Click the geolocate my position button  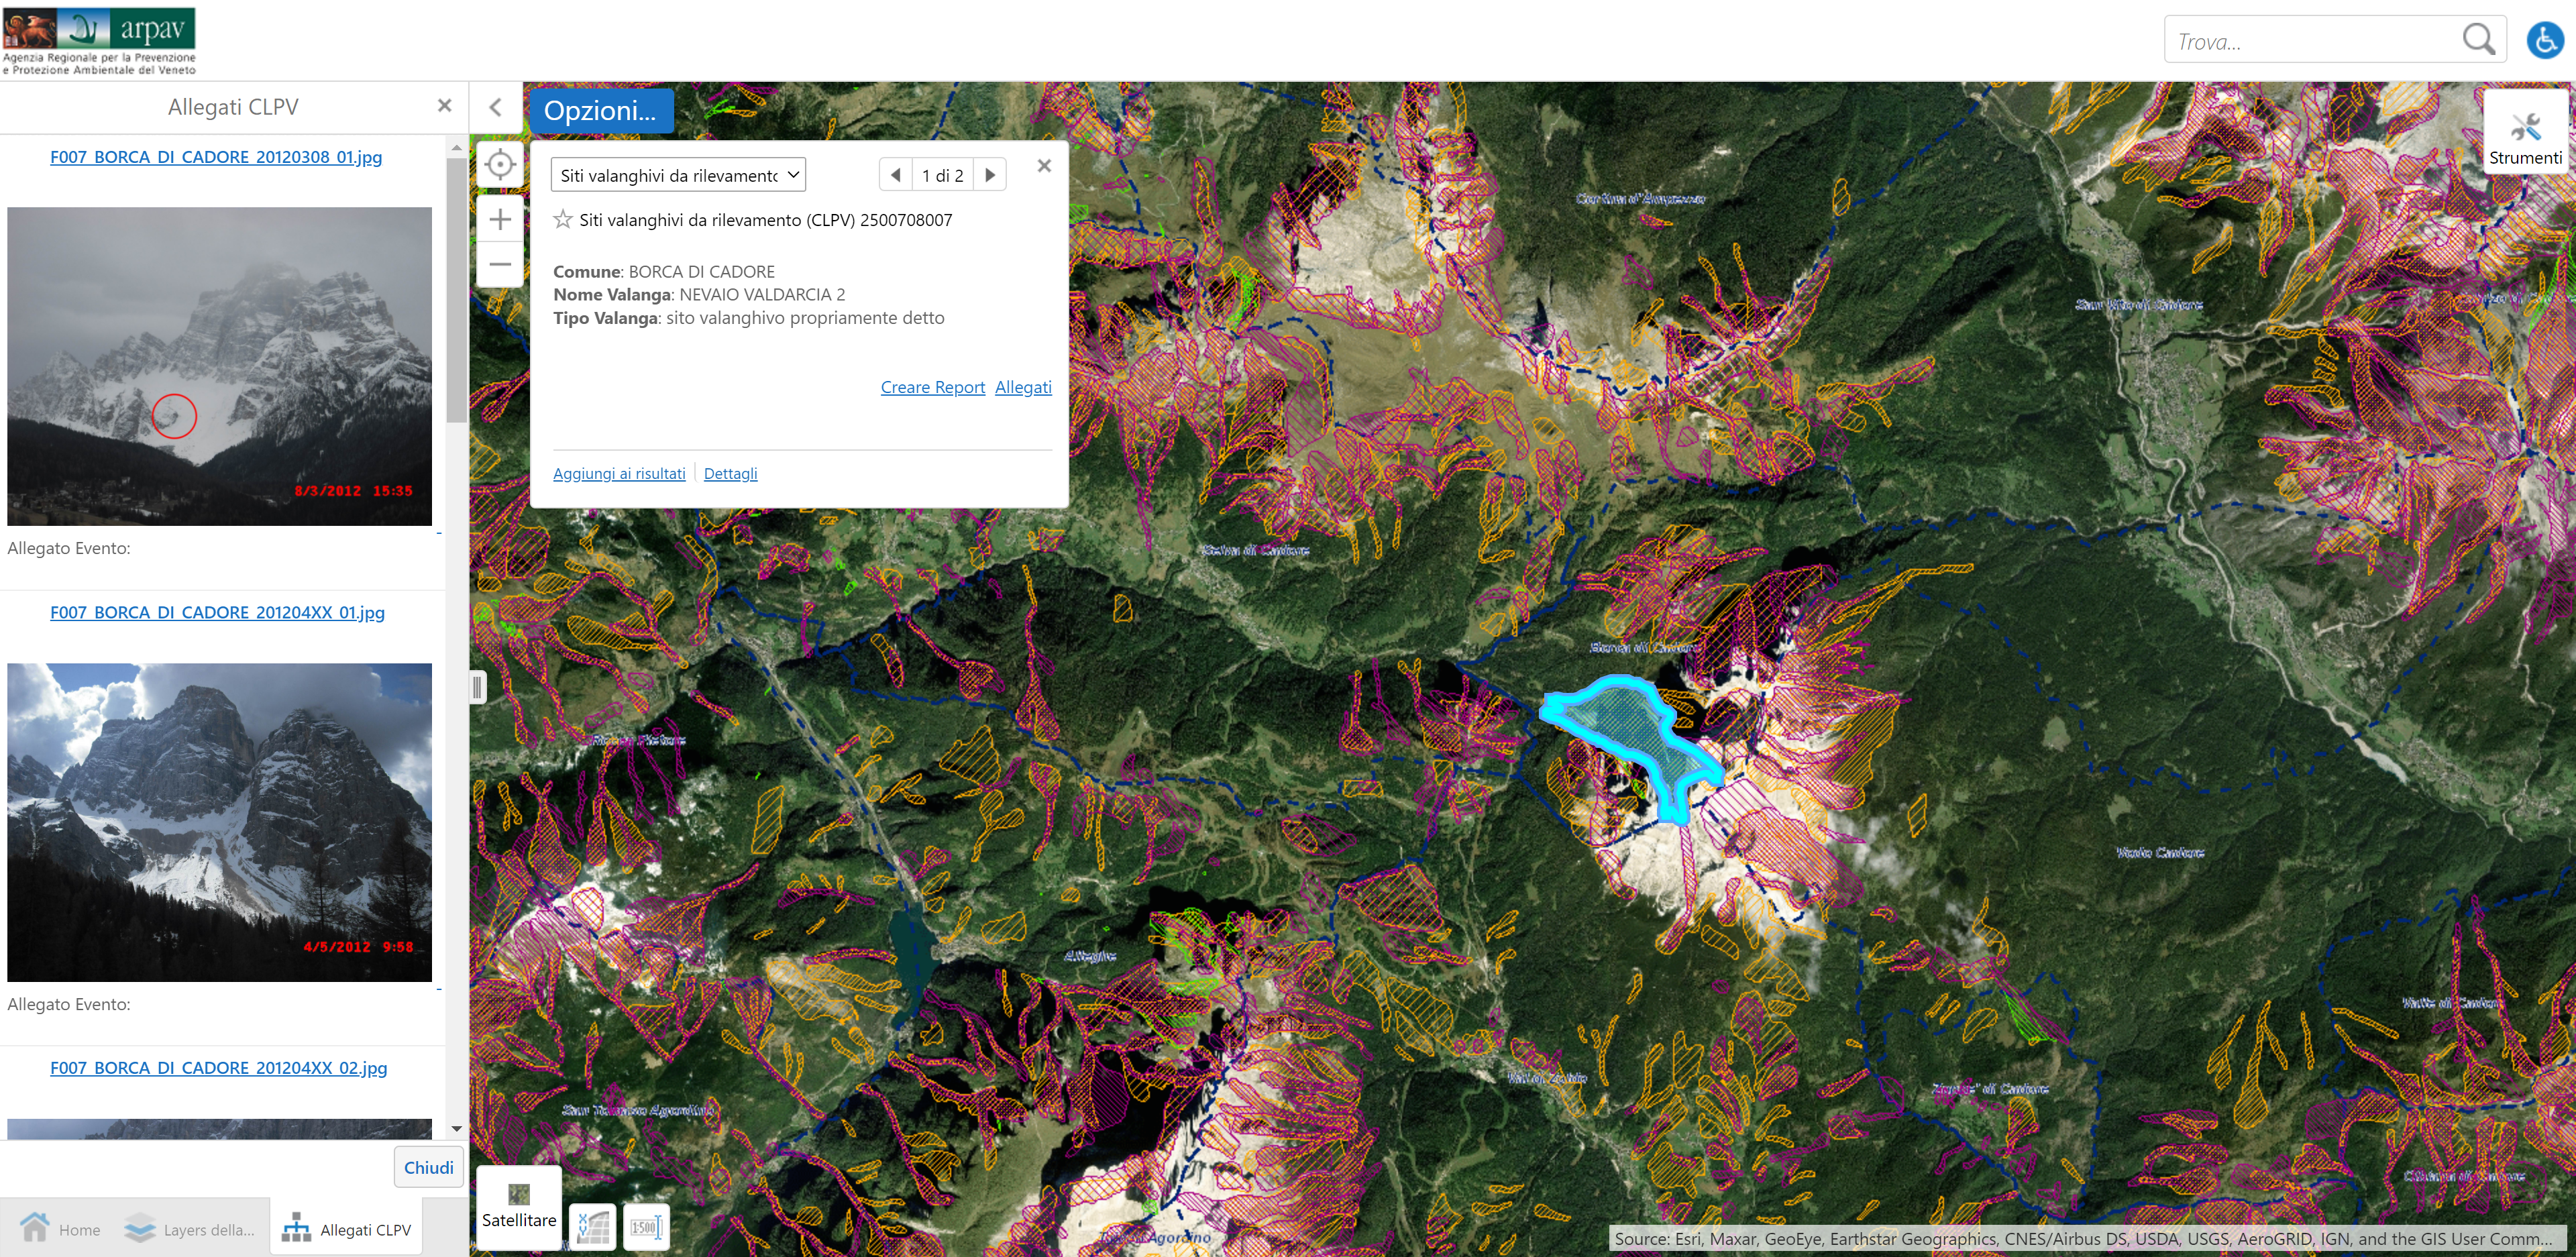click(500, 165)
